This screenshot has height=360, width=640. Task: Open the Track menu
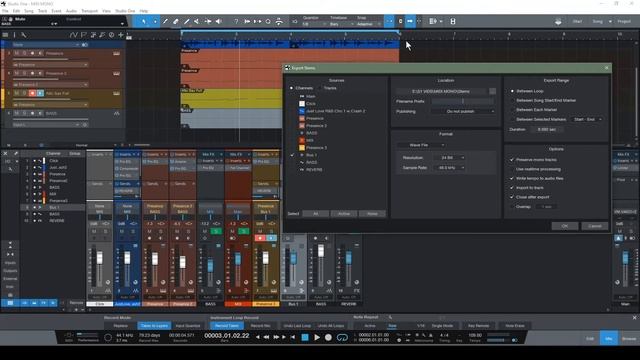coord(42,11)
